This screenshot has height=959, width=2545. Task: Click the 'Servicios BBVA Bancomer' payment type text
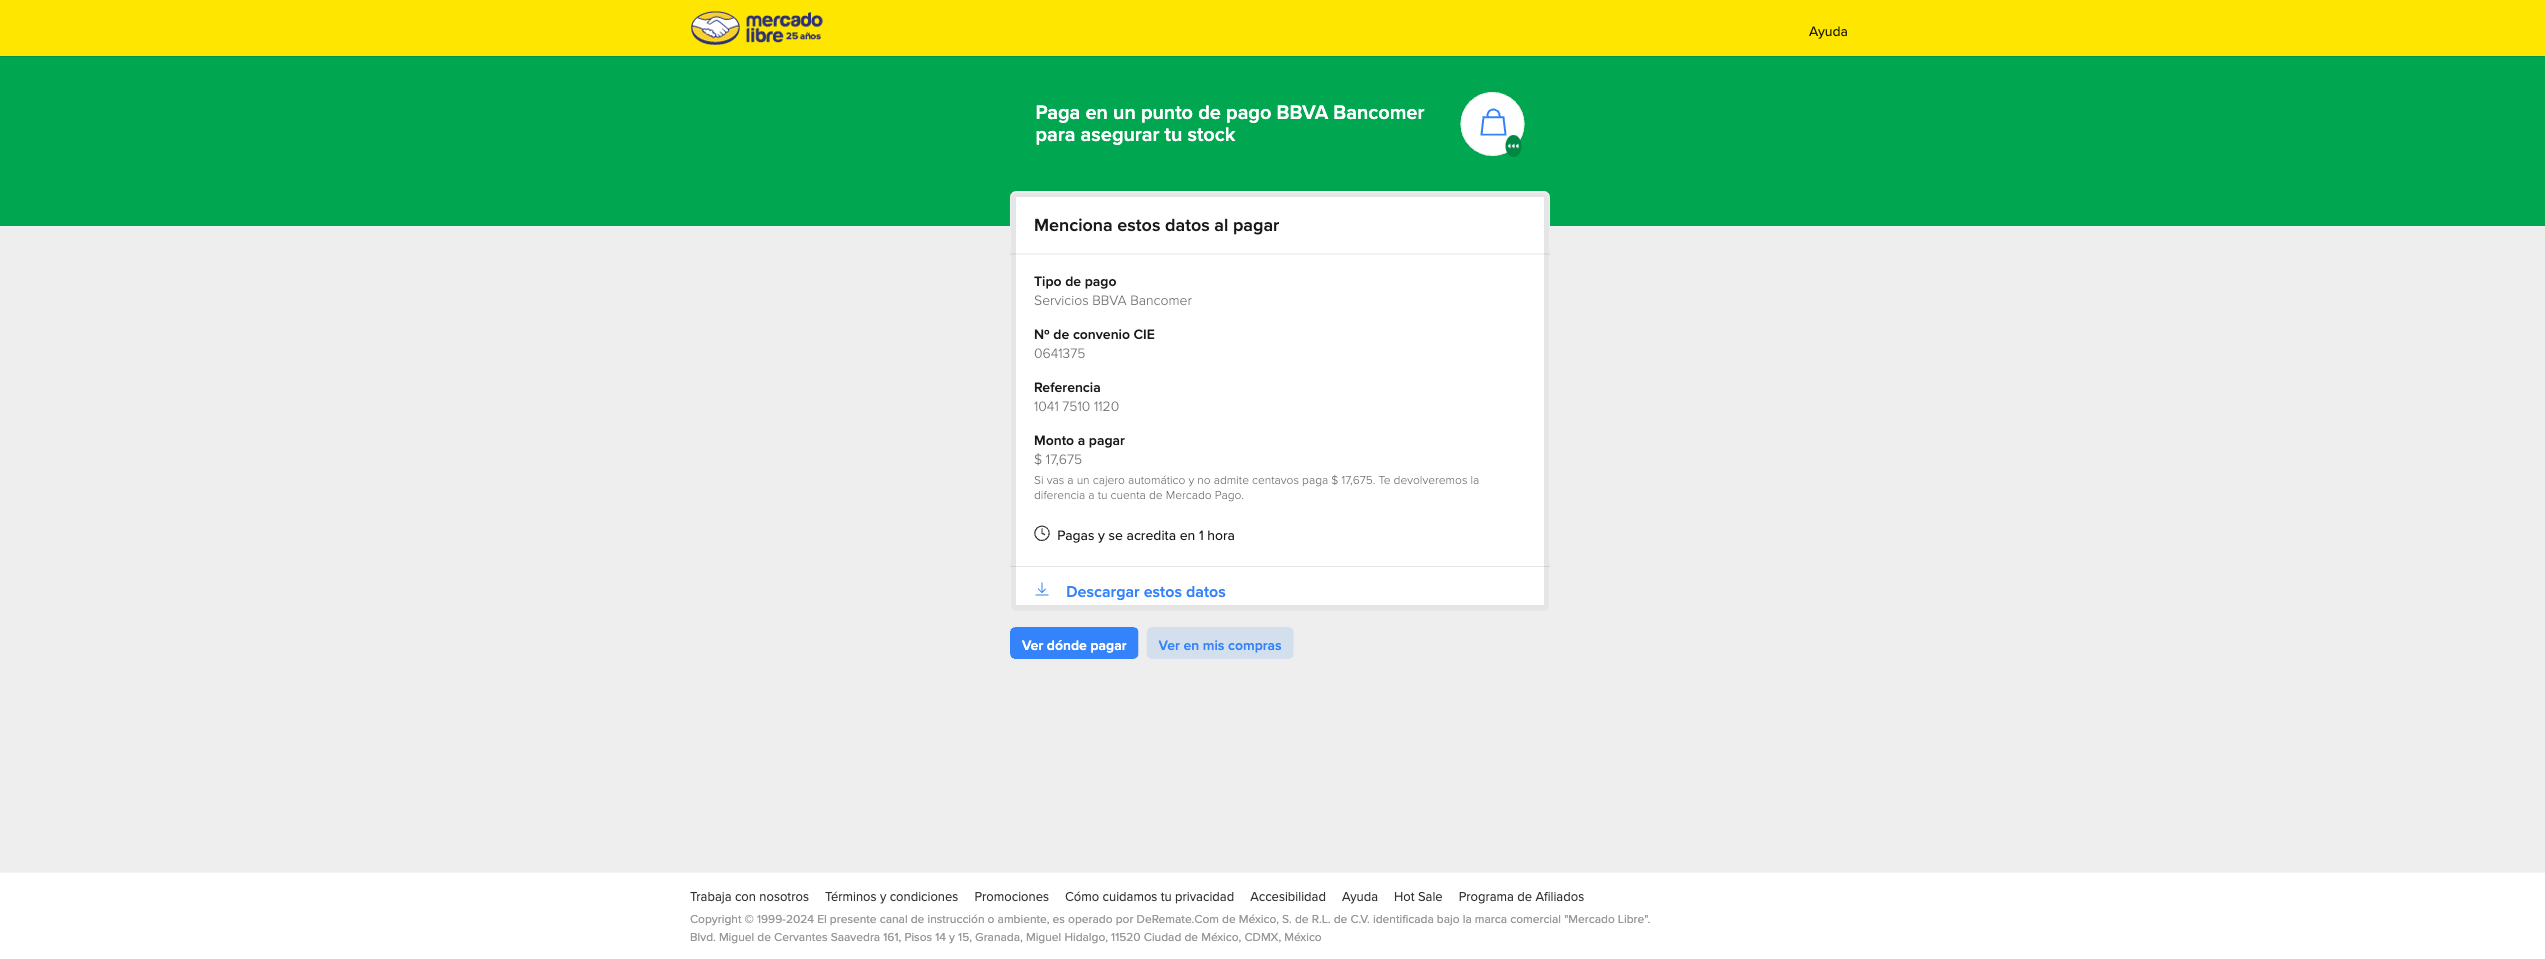[x=1112, y=301]
